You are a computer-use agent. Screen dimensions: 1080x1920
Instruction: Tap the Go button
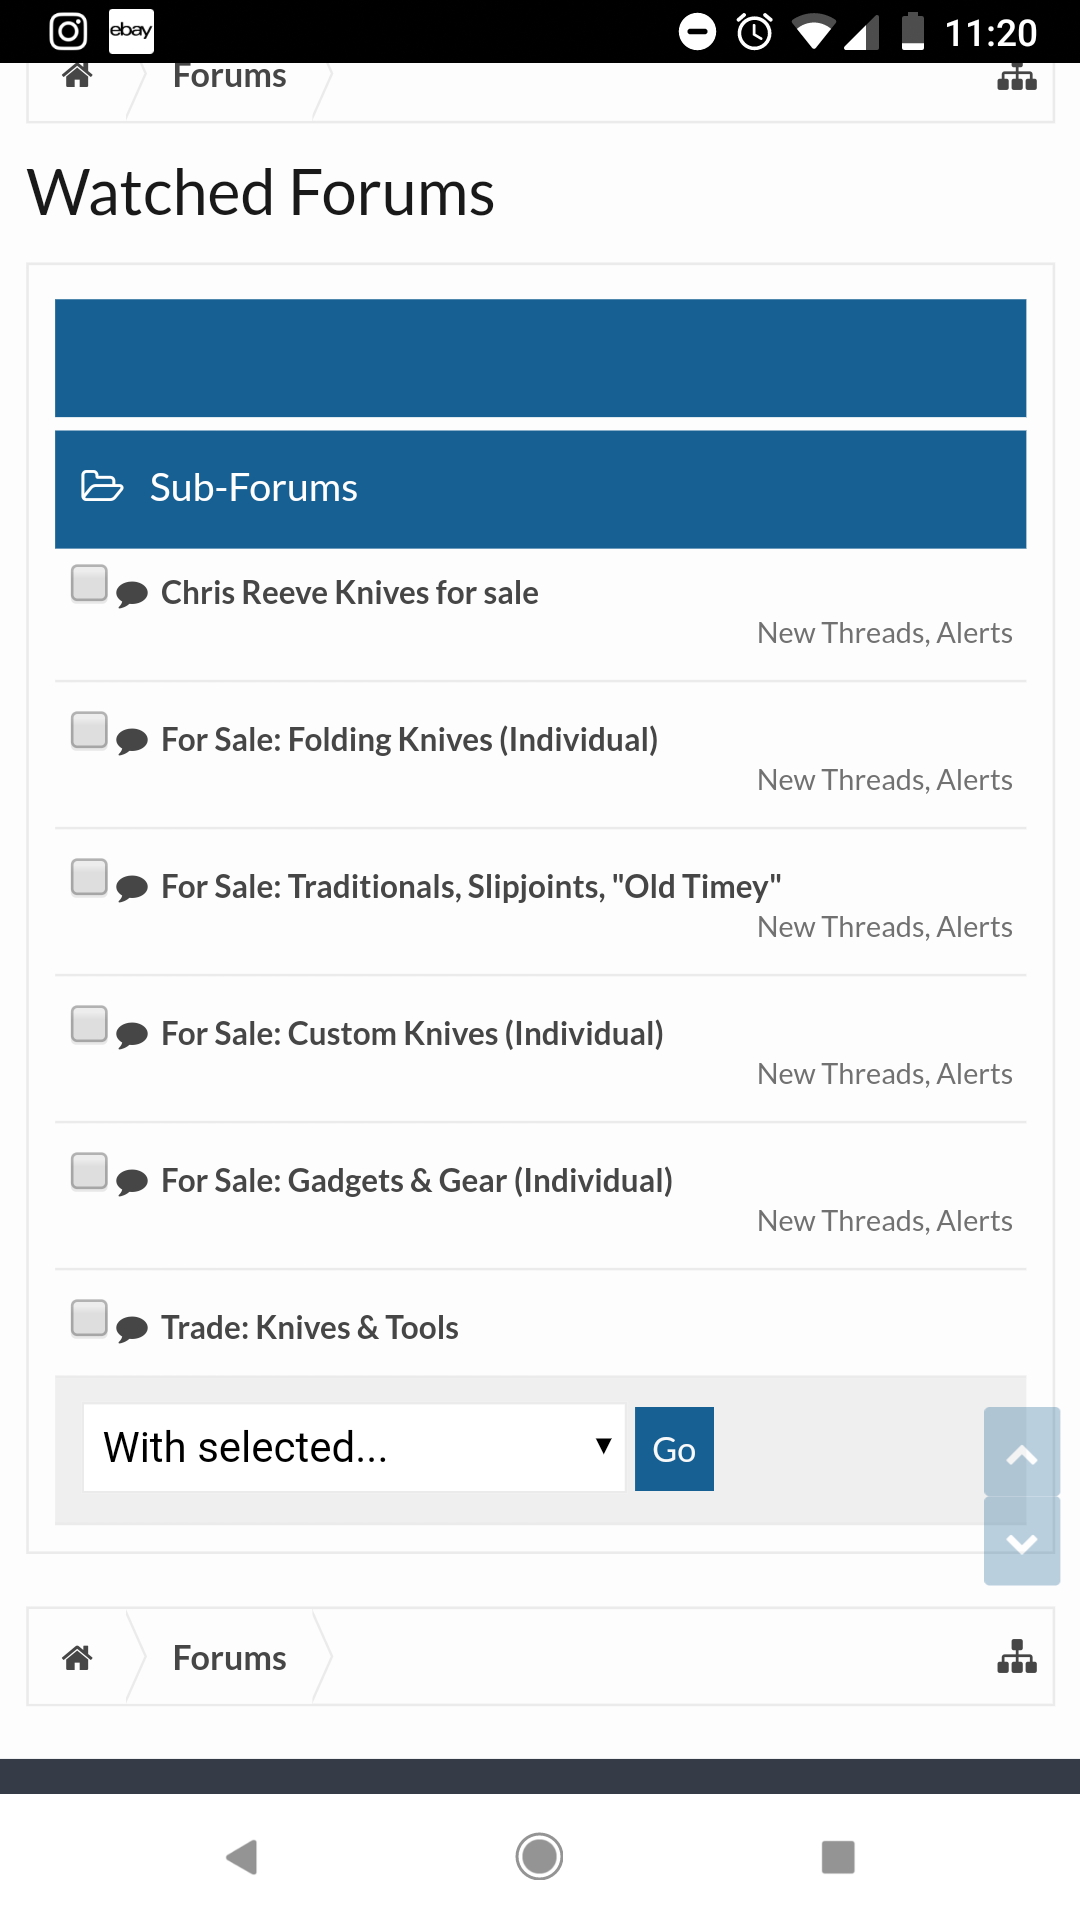coord(674,1449)
